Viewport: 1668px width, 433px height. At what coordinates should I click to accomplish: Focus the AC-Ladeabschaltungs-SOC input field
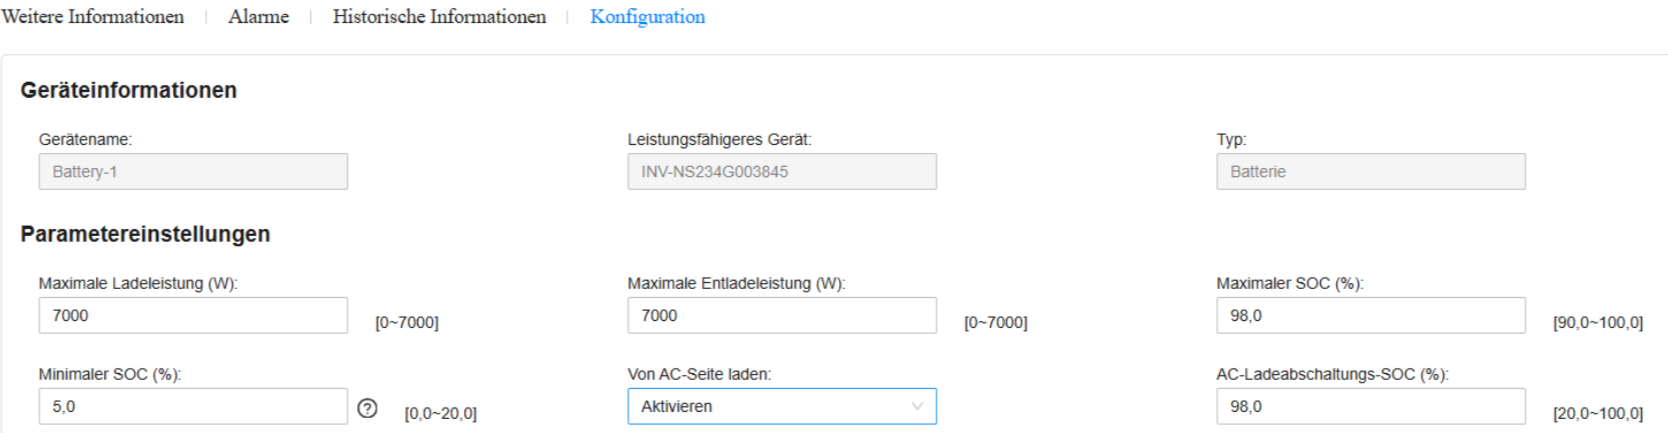click(x=1370, y=406)
